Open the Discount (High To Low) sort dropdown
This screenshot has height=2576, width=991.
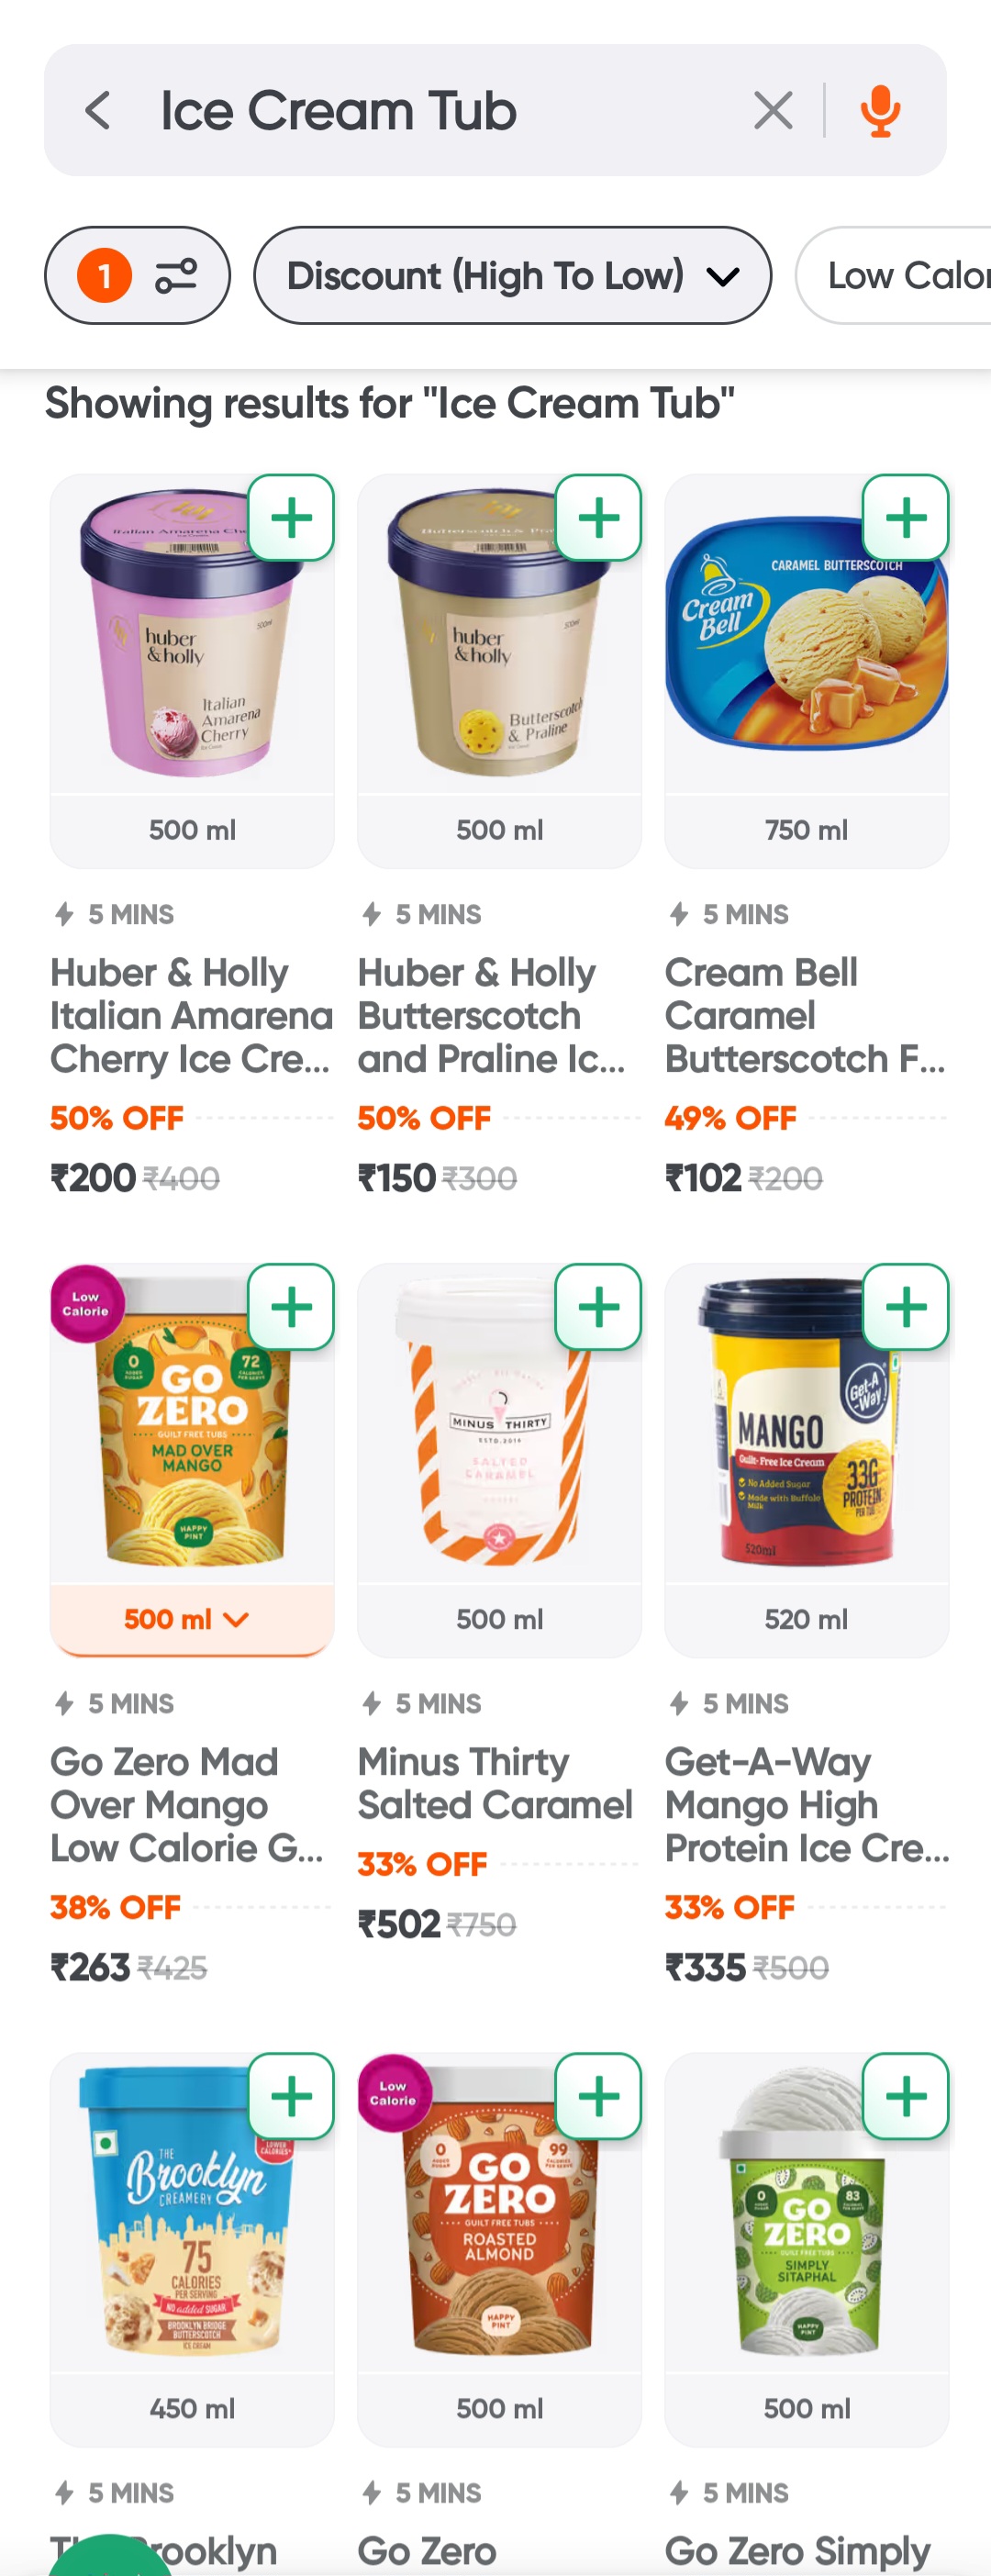513,276
